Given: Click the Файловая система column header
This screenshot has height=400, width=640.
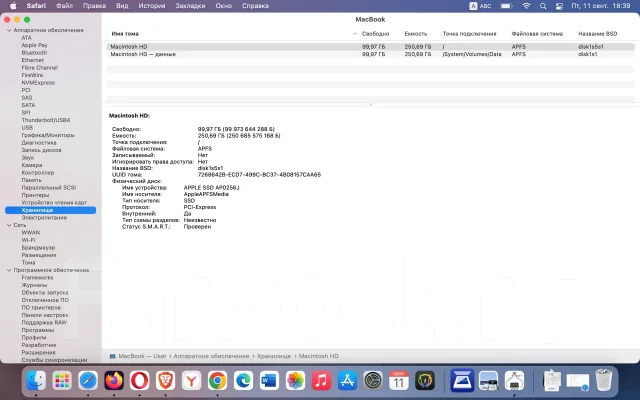Looking at the screenshot, I should 537,34.
